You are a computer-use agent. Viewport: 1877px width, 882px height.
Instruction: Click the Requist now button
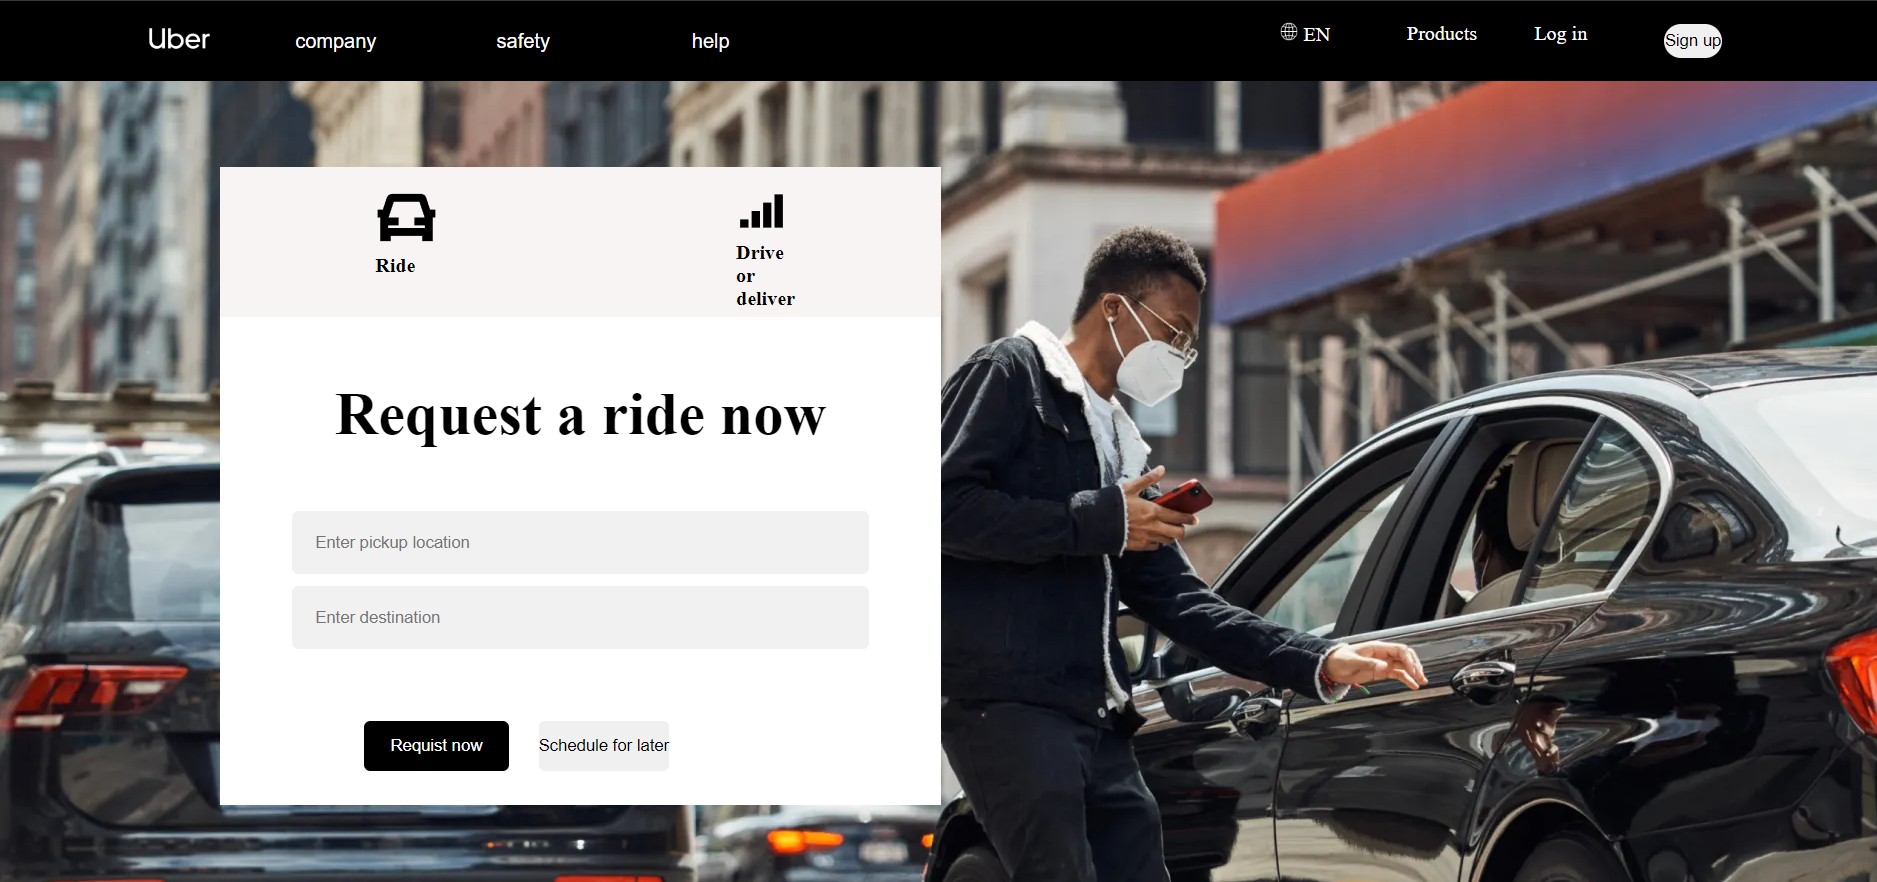coord(436,746)
